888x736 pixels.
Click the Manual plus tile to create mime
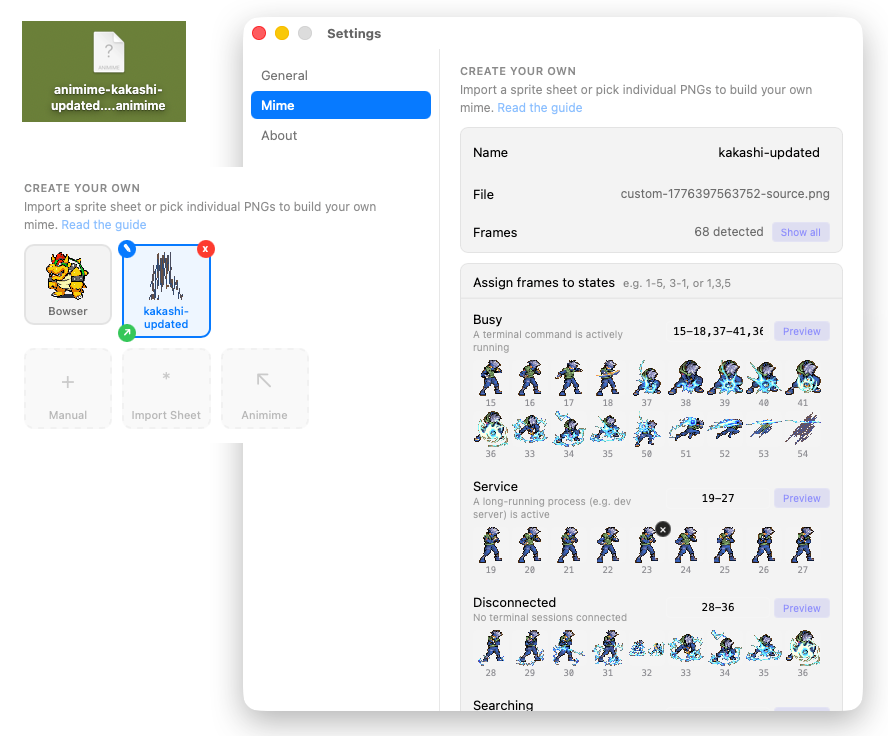point(67,388)
